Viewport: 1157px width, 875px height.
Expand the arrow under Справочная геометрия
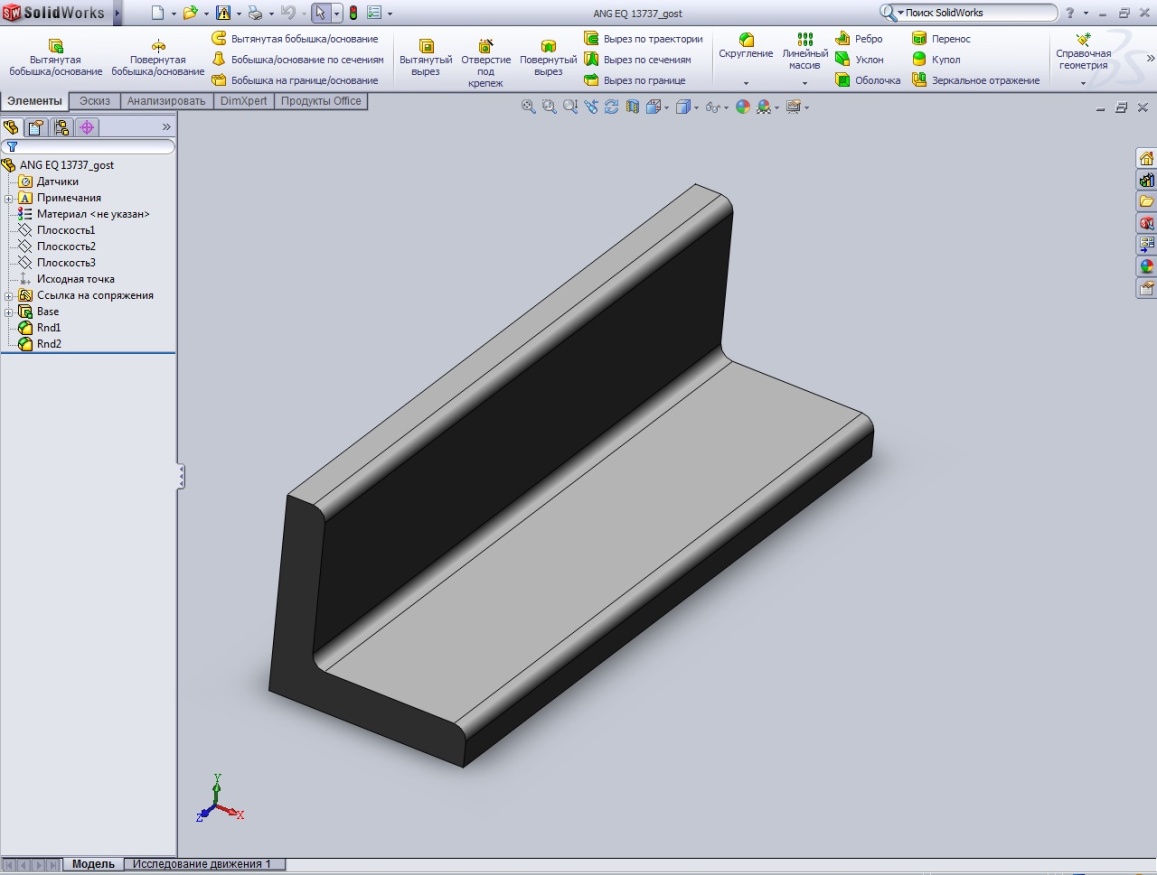[1083, 83]
